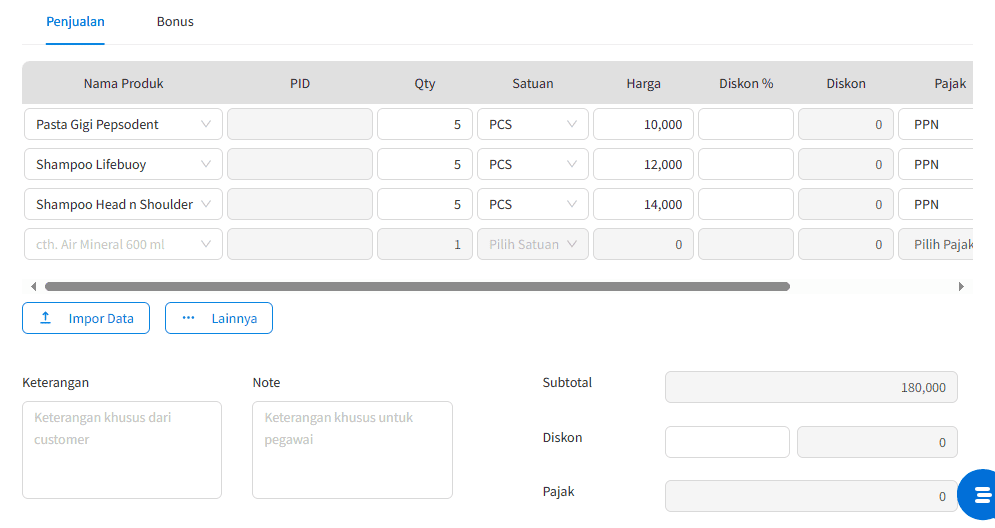Image resolution: width=995 pixels, height=528 pixels.
Task: Expand the Pasta Gigi Pepsodent product dropdown
Action: click(x=124, y=124)
